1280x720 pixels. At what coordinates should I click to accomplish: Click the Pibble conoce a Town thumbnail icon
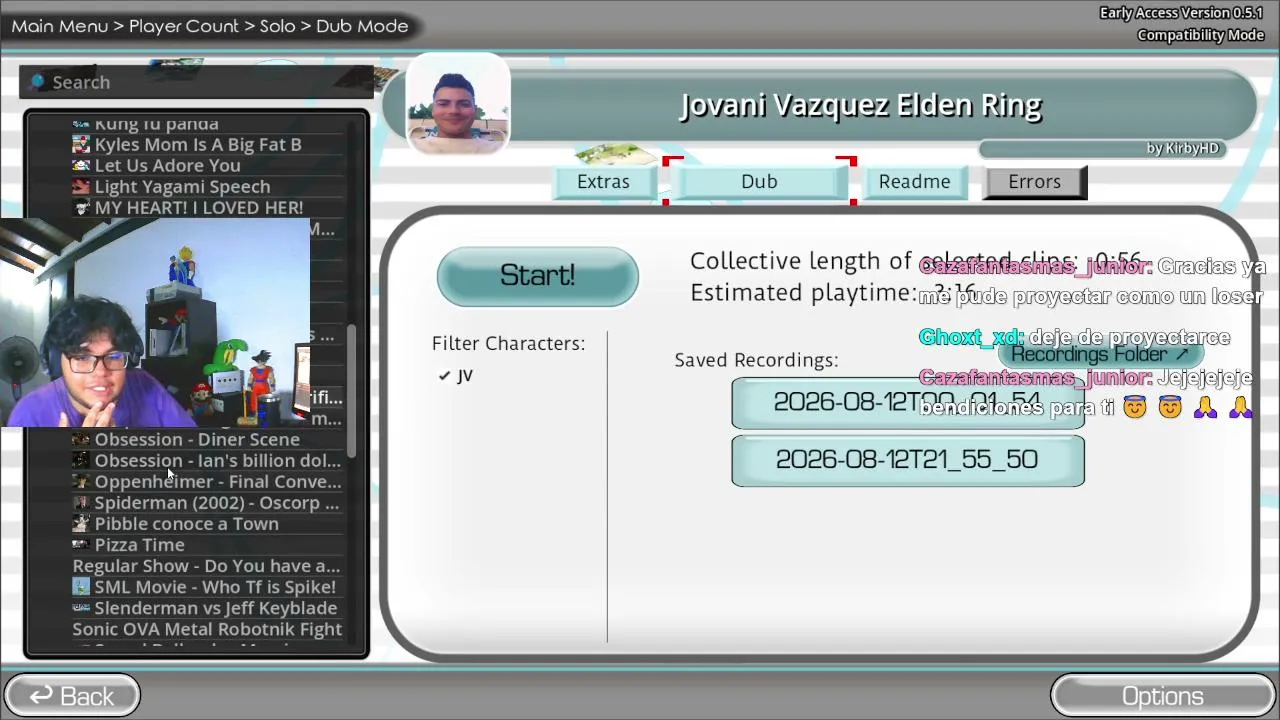(81, 524)
